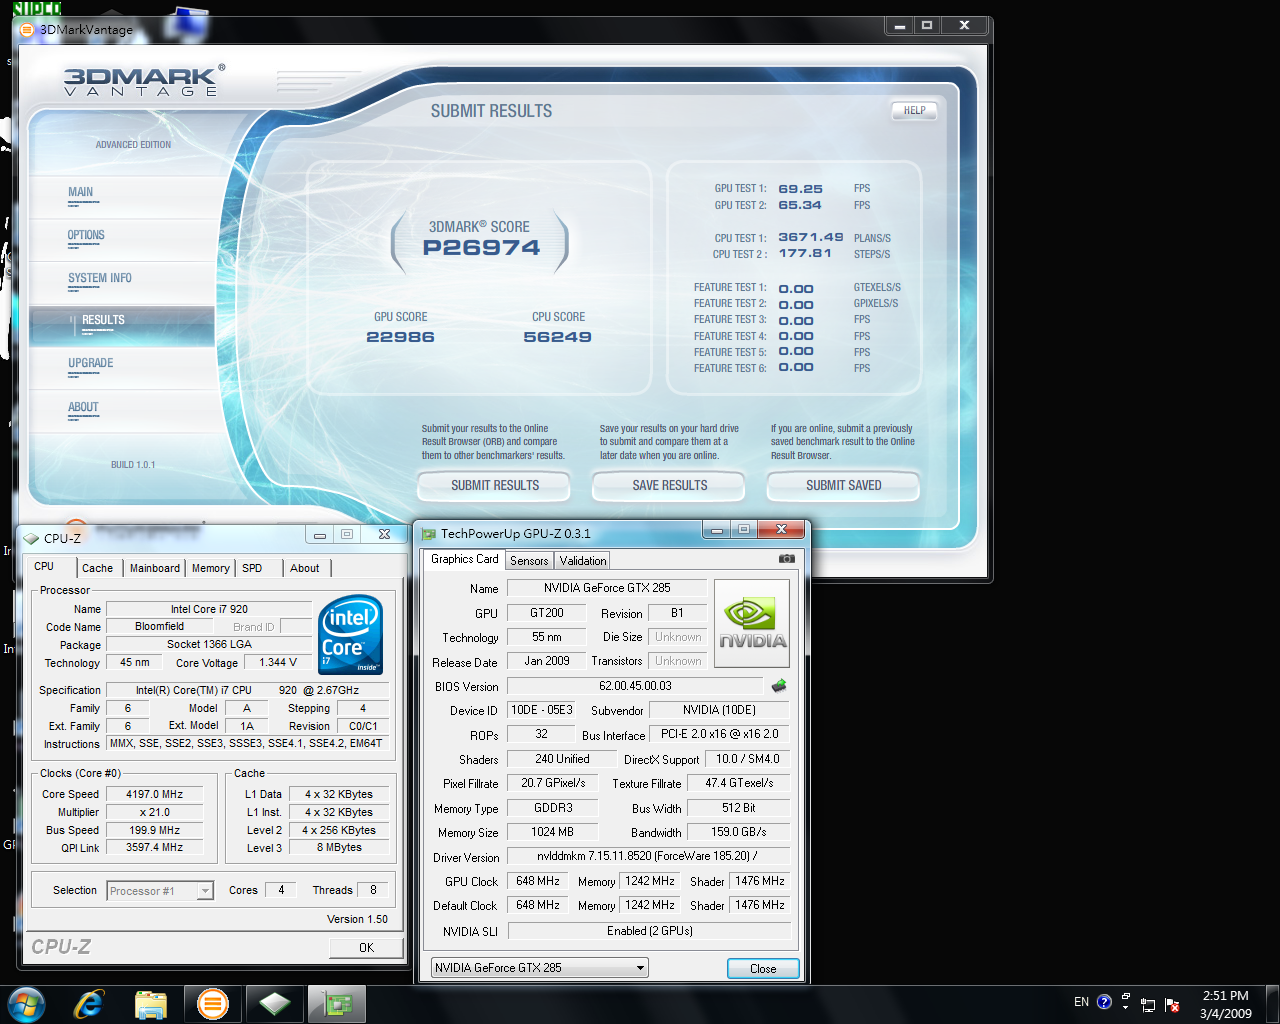Switch to the SPD tab in CPU-Z

click(252, 568)
